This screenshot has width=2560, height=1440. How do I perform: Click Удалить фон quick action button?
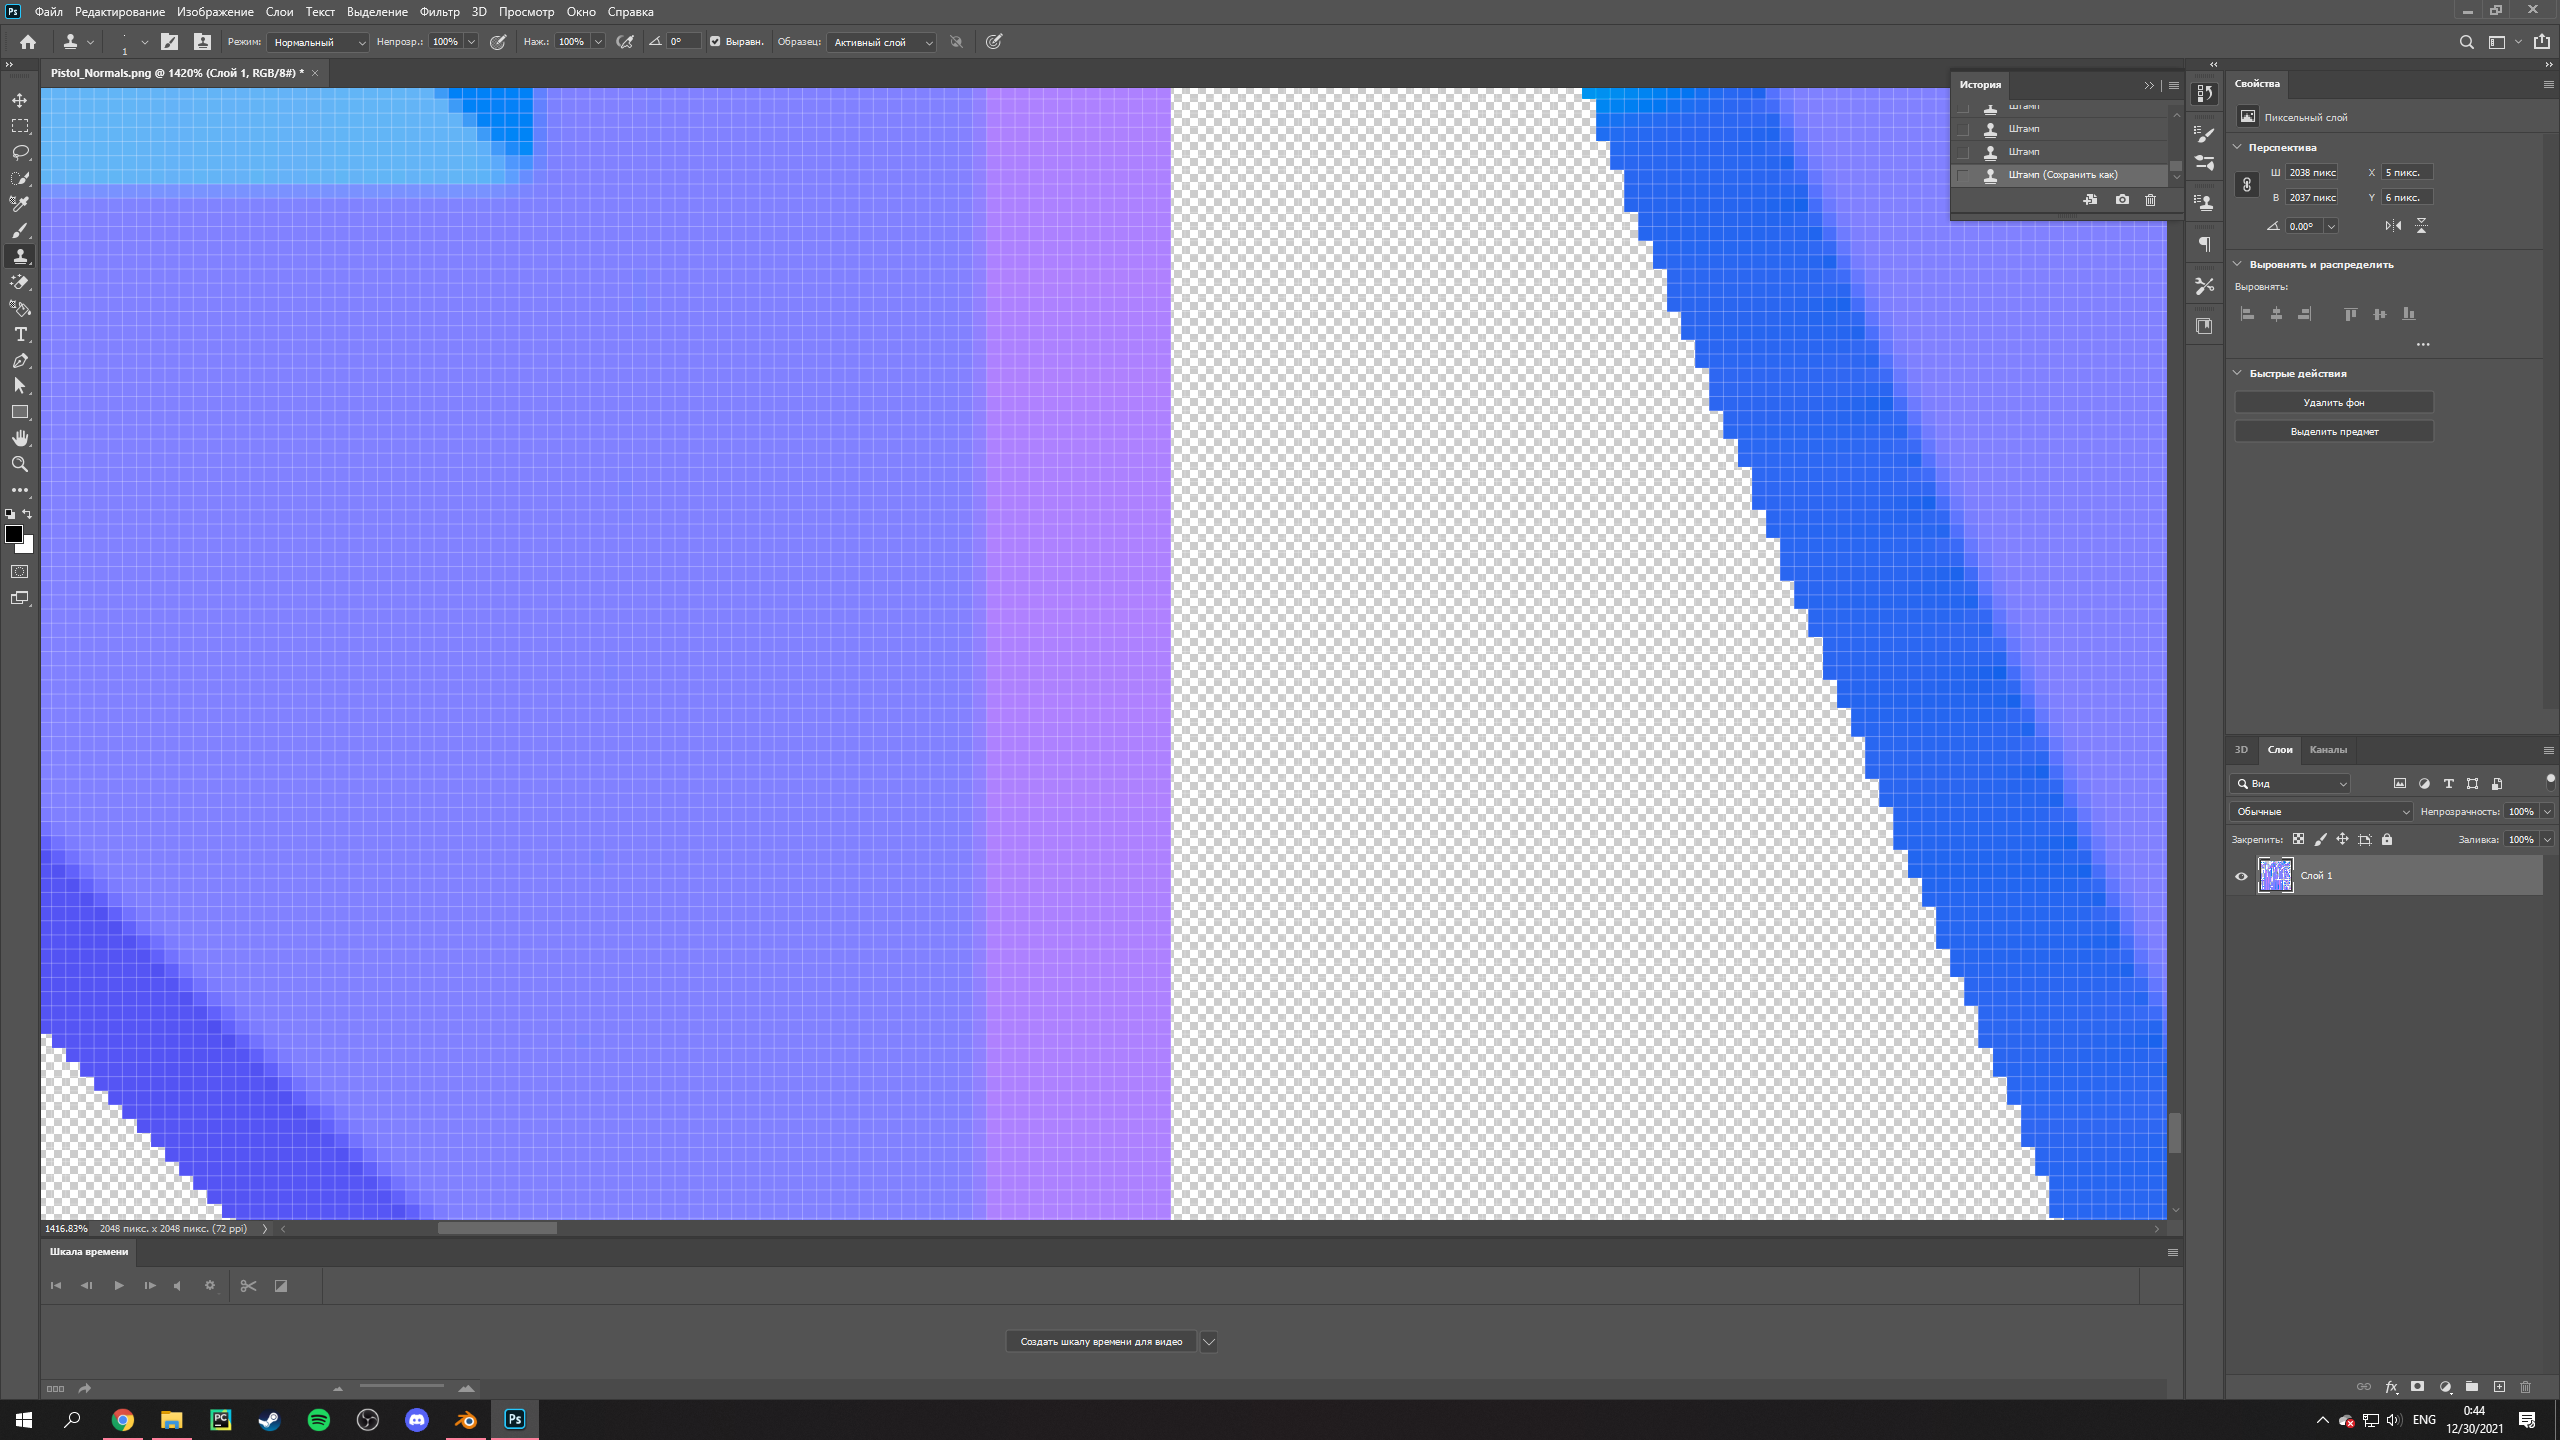[2335, 403]
